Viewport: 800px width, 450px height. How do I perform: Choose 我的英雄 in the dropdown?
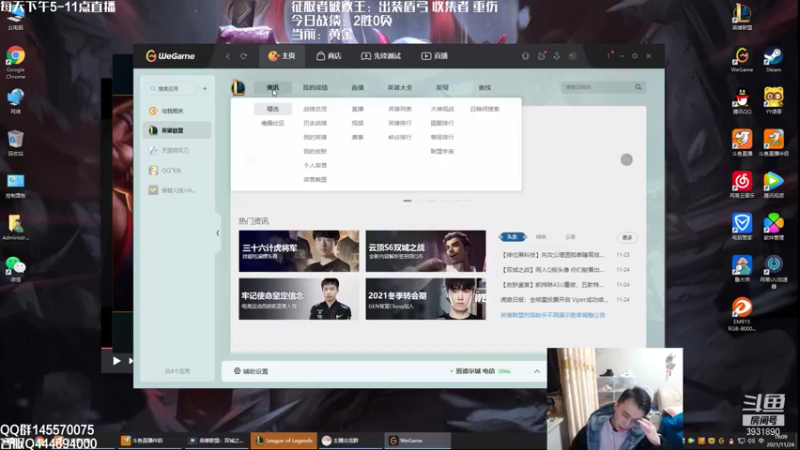[x=315, y=137]
